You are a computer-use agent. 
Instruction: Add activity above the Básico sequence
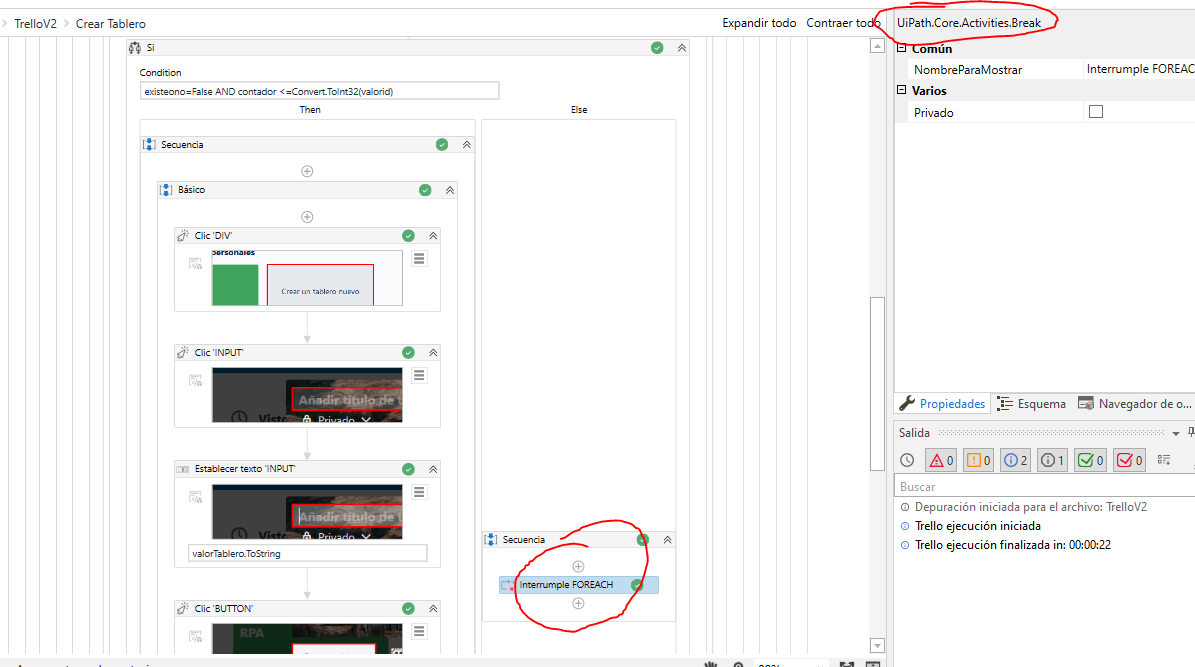(307, 172)
